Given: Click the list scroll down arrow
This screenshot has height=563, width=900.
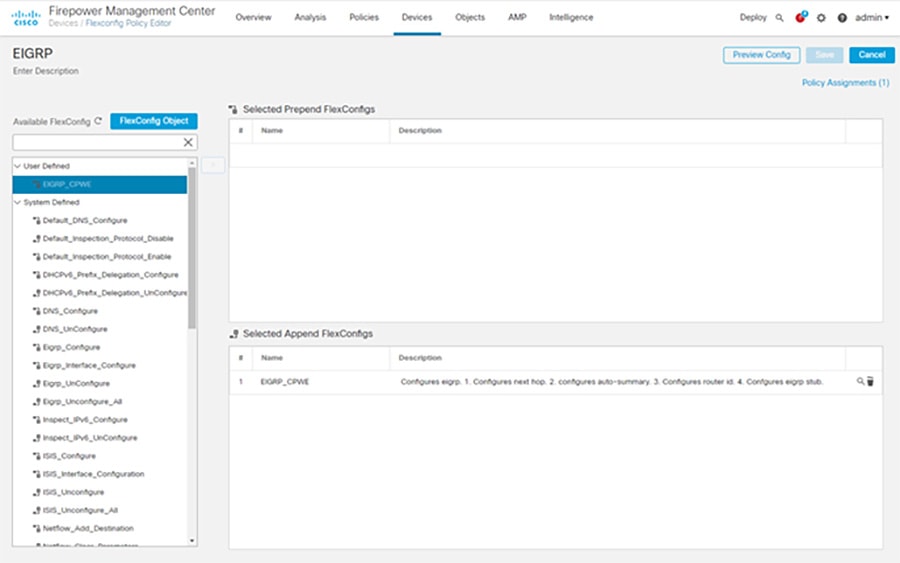Looking at the screenshot, I should tap(192, 541).
